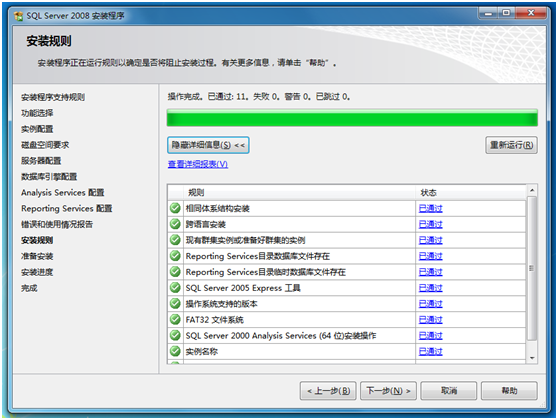Click check icon for 实例名称 rule

coord(175,351)
